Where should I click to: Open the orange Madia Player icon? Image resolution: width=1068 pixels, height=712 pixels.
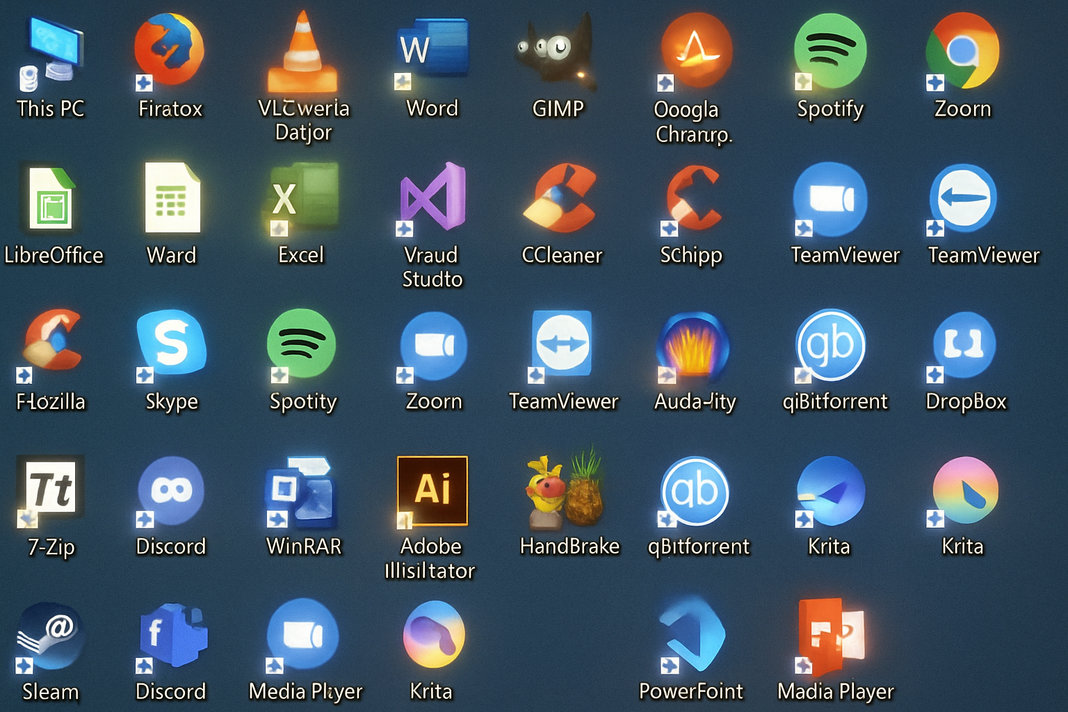831,636
